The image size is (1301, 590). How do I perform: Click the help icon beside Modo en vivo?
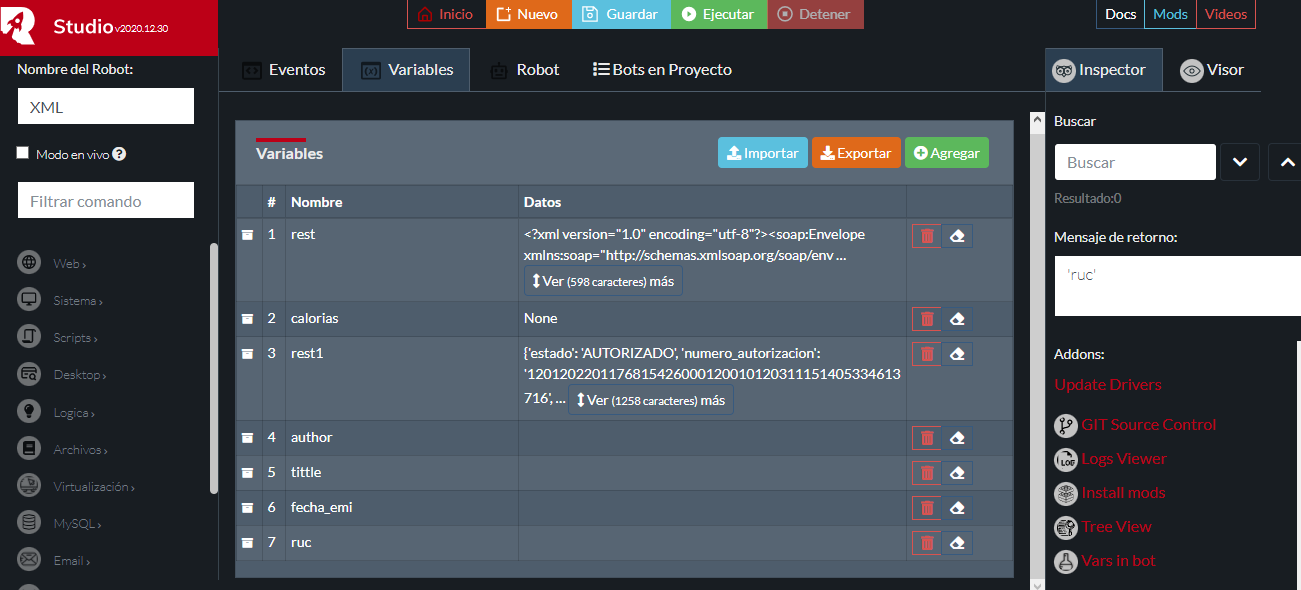point(119,155)
